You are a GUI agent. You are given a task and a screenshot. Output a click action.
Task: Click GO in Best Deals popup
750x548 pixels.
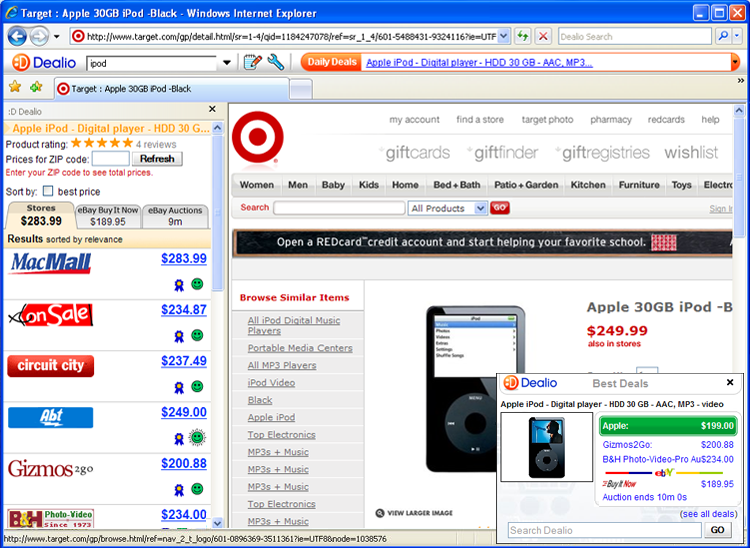coord(717,530)
